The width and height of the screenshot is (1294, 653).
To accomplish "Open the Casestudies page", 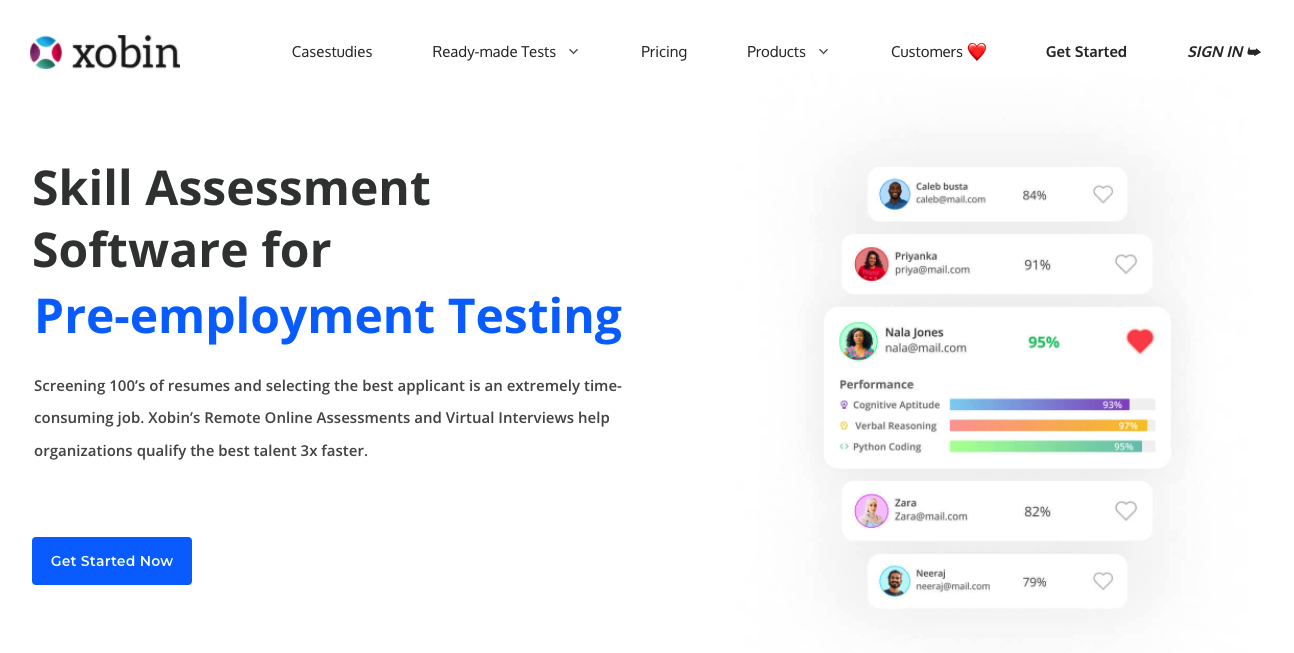I will [331, 51].
